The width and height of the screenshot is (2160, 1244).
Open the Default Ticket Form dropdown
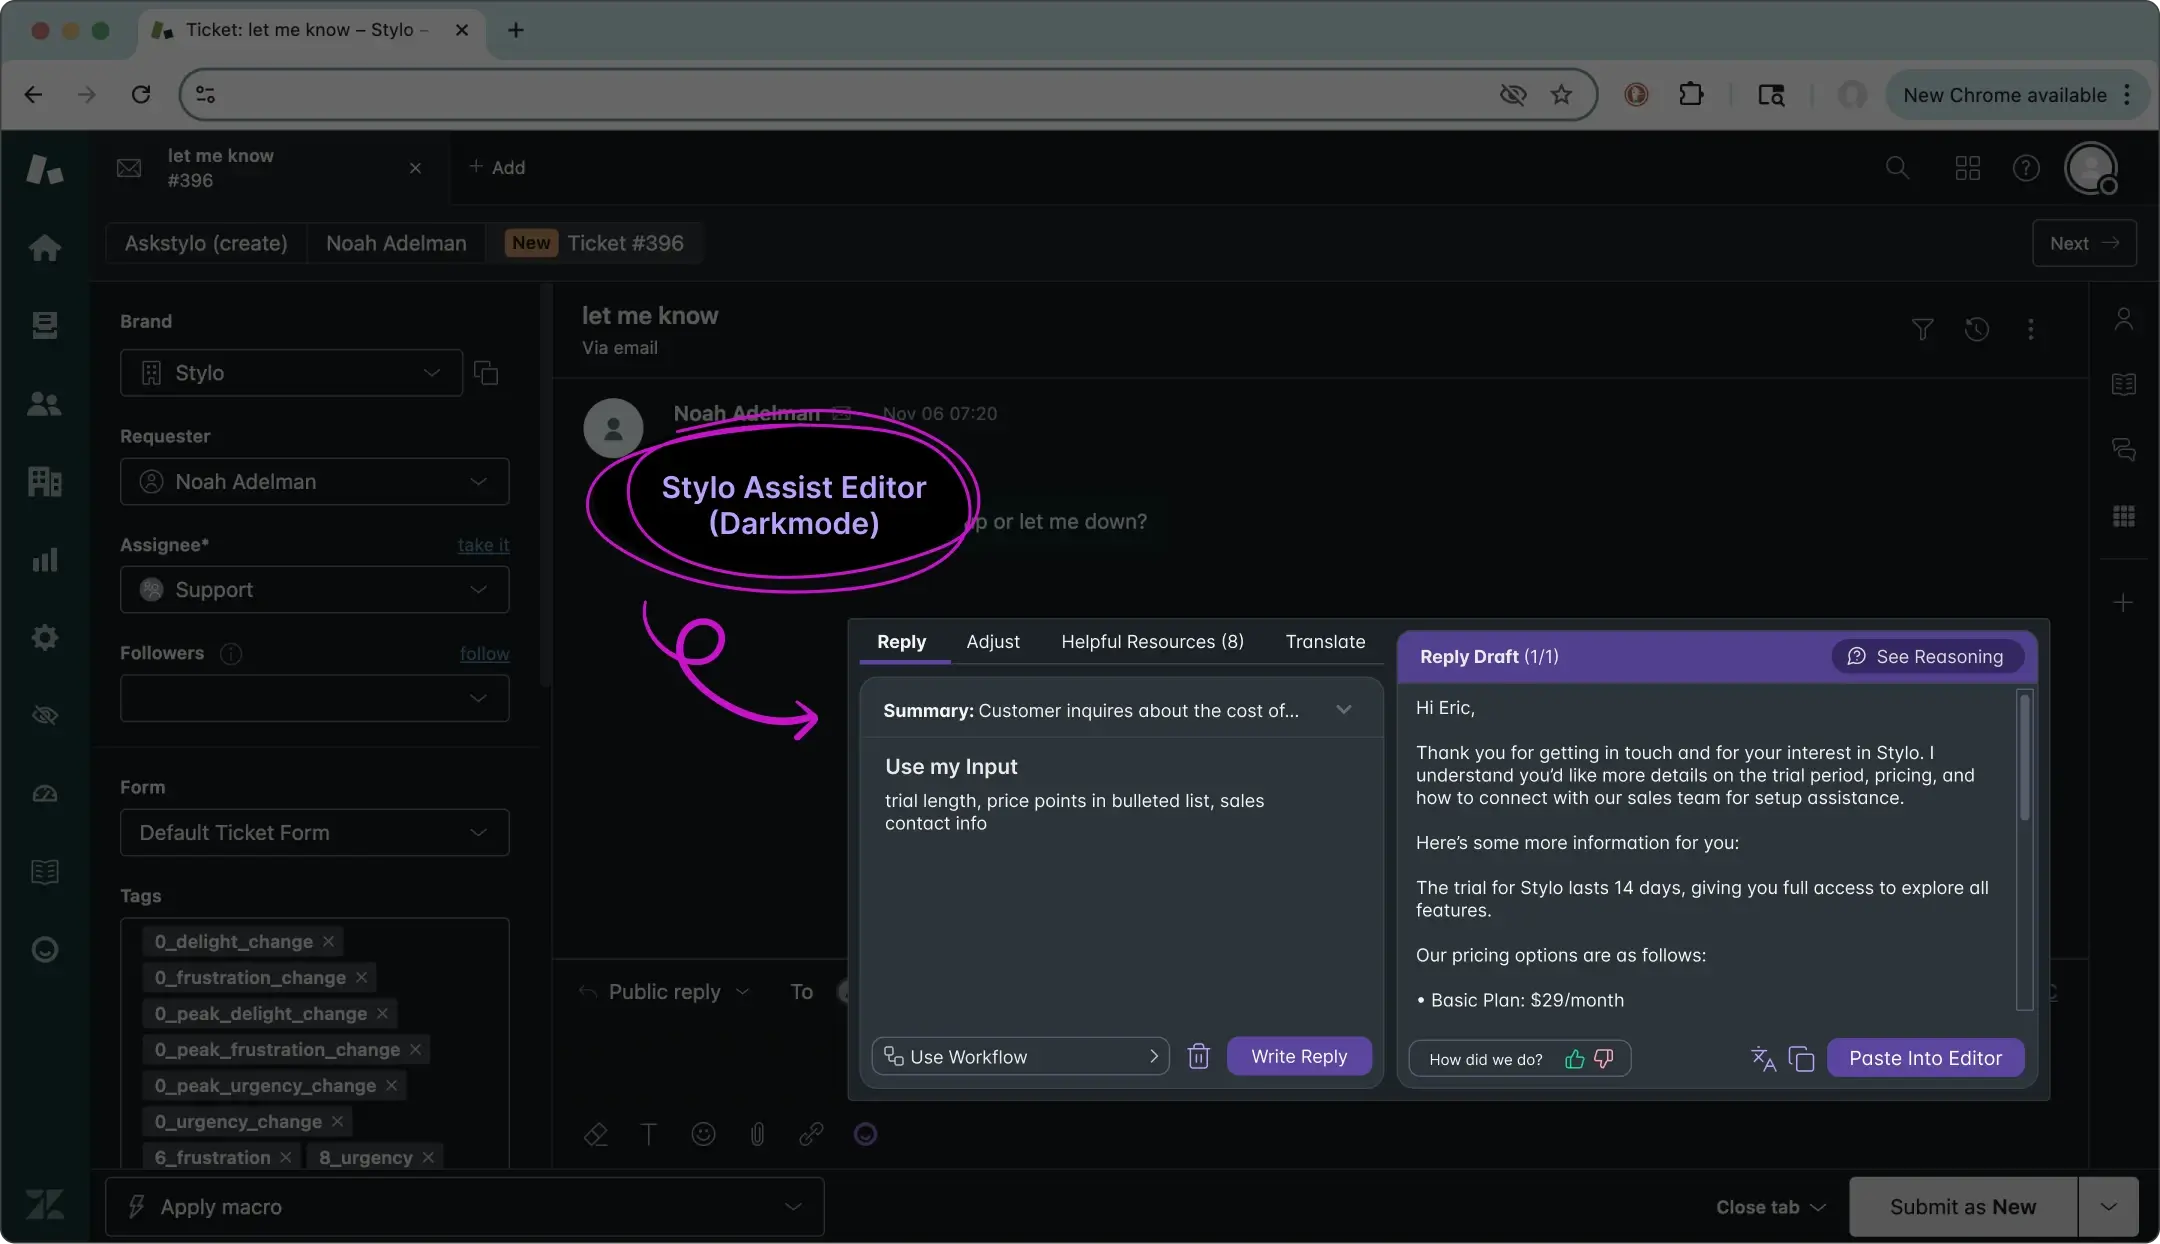point(314,832)
